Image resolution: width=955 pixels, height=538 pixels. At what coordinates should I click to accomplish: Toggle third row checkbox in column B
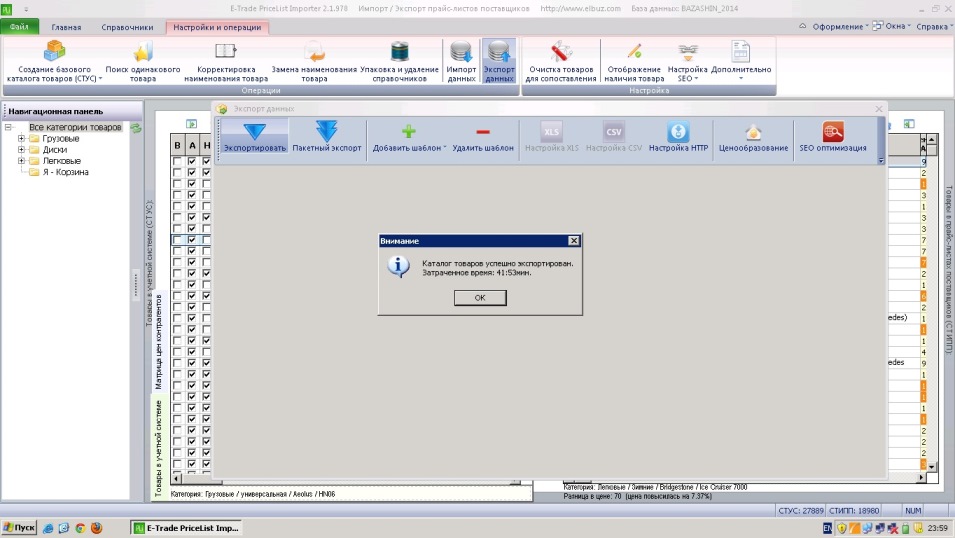point(177,183)
